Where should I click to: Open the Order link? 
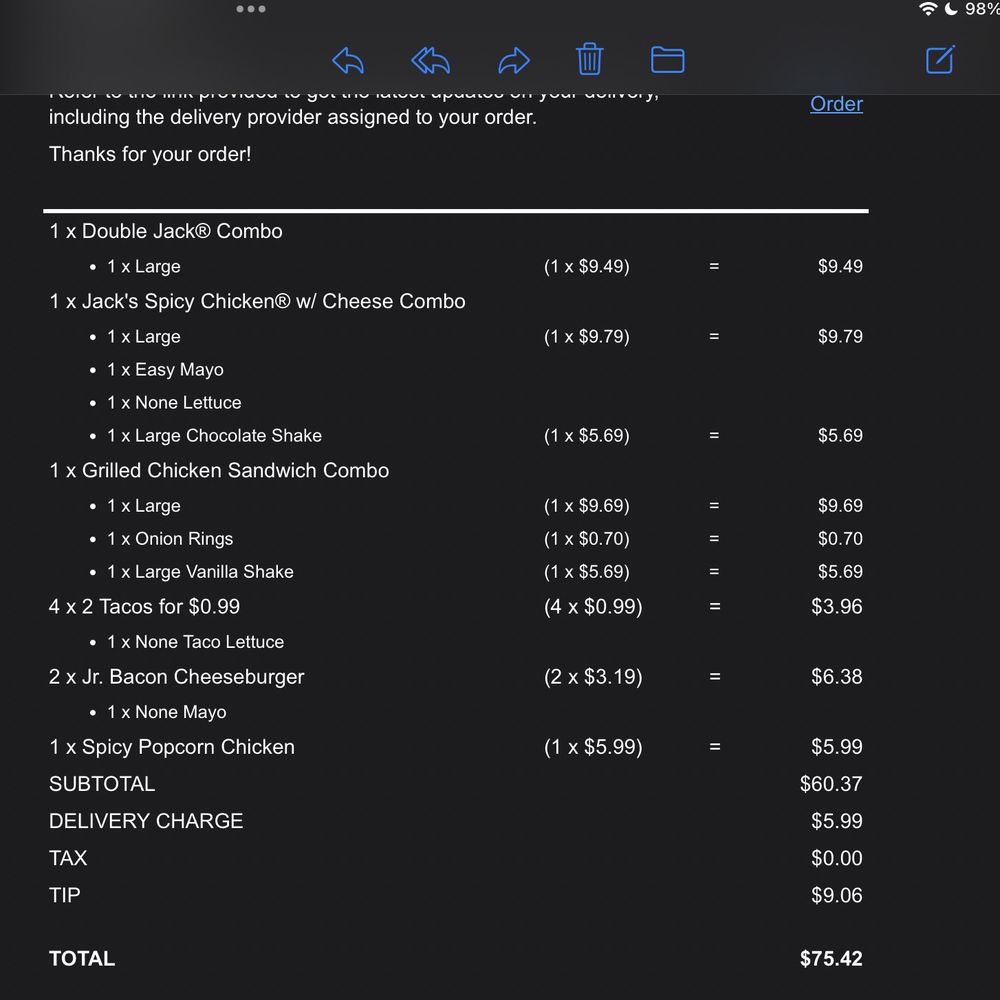tap(836, 104)
